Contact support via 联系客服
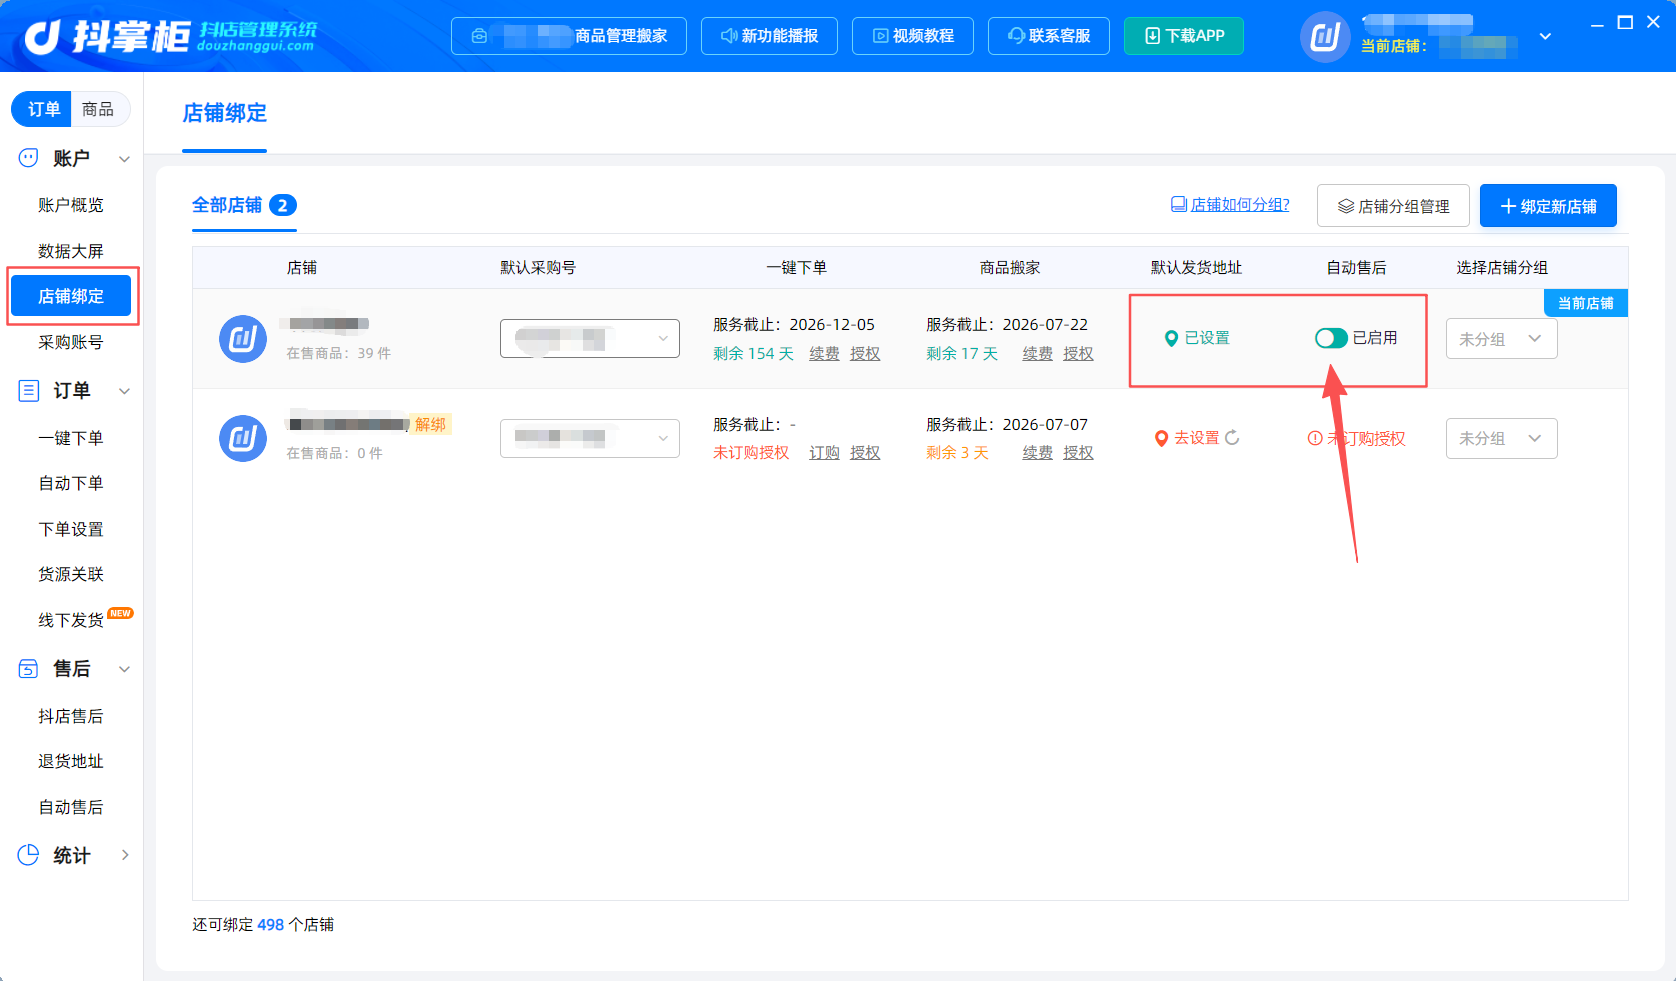This screenshot has width=1676, height=981. tap(1049, 36)
